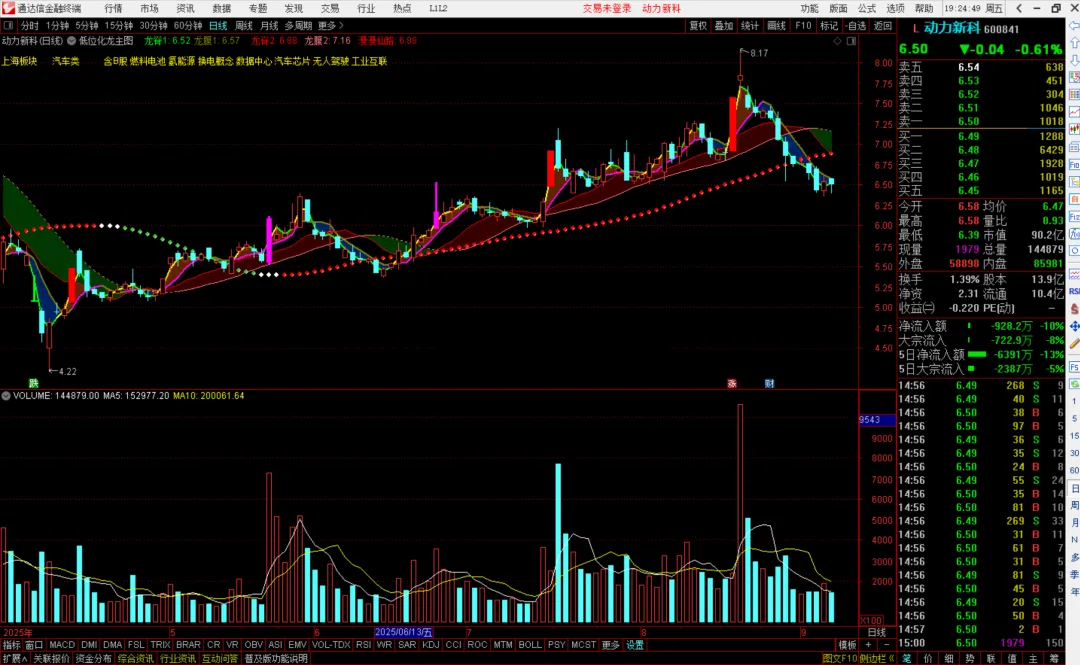This screenshot has width=1080, height=665.
Task: Click the four-arrow move icon in sidebar
Action: pyautogui.click(x=1074, y=325)
